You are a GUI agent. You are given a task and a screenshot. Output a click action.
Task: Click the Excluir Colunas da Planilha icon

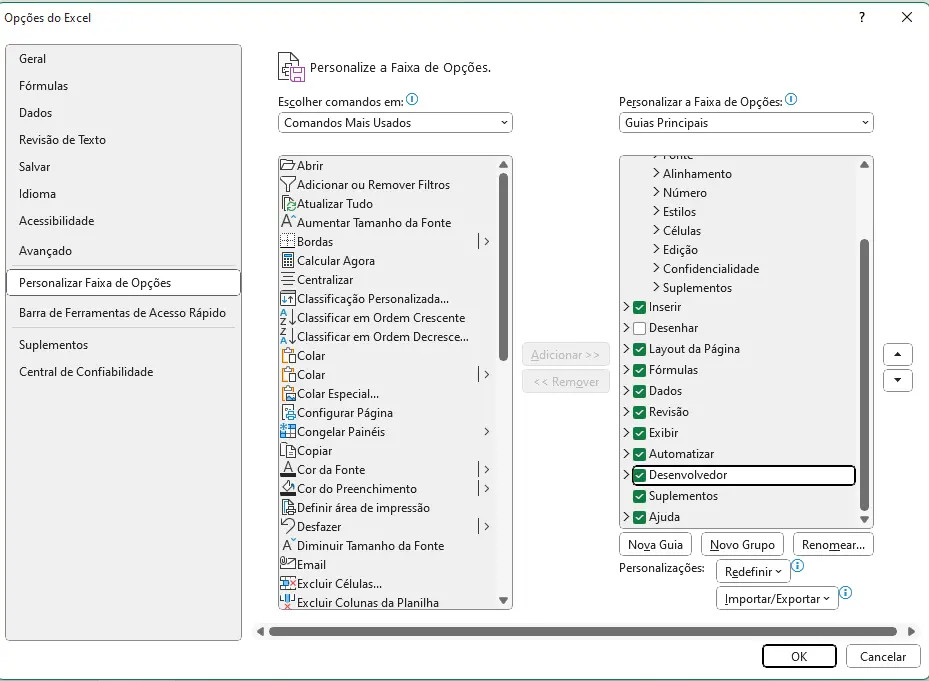(x=287, y=602)
